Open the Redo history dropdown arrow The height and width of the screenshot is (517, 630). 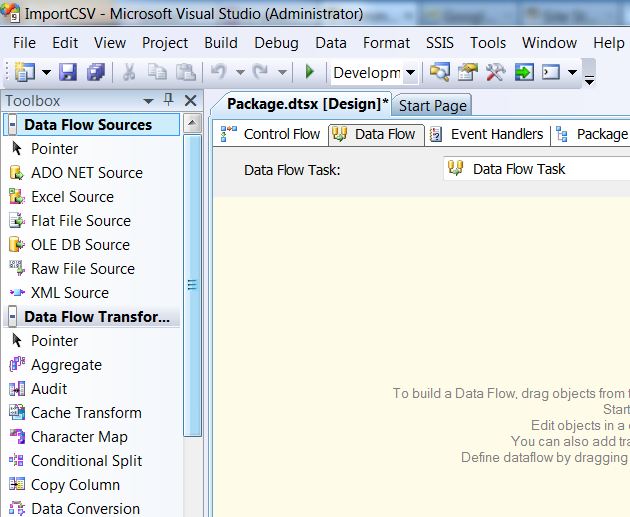(x=282, y=73)
